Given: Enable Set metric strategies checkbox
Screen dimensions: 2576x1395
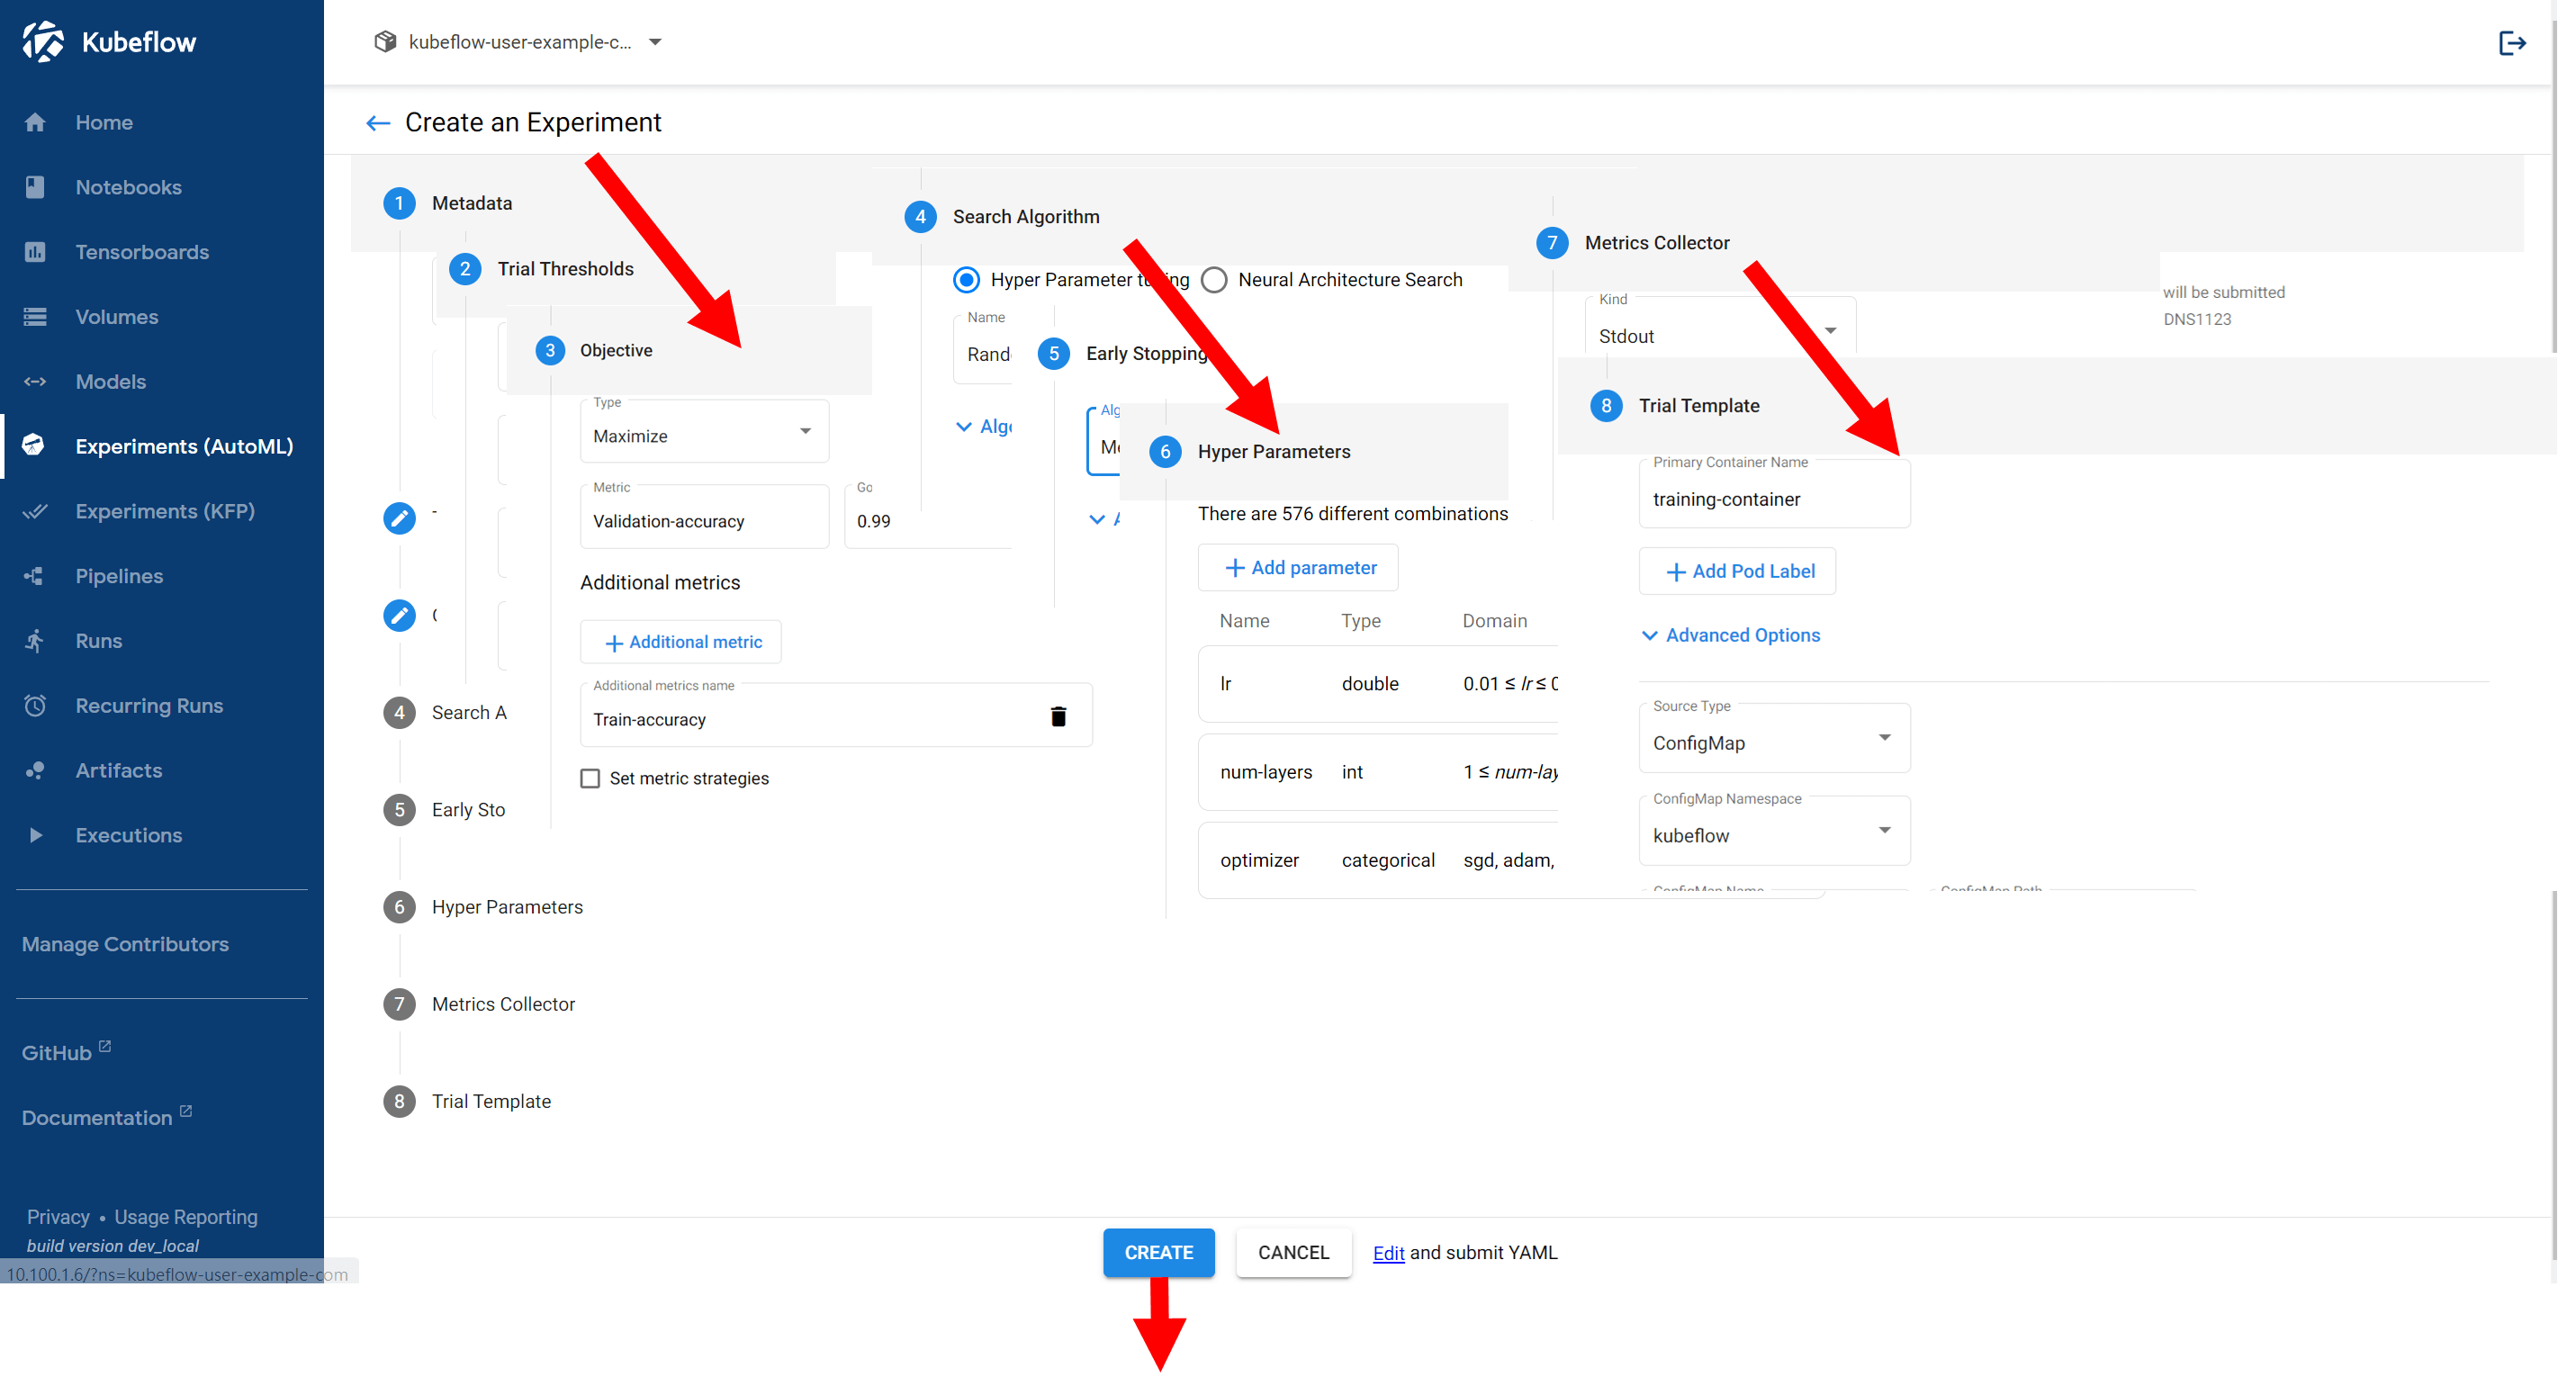Looking at the screenshot, I should pyautogui.click(x=590, y=778).
